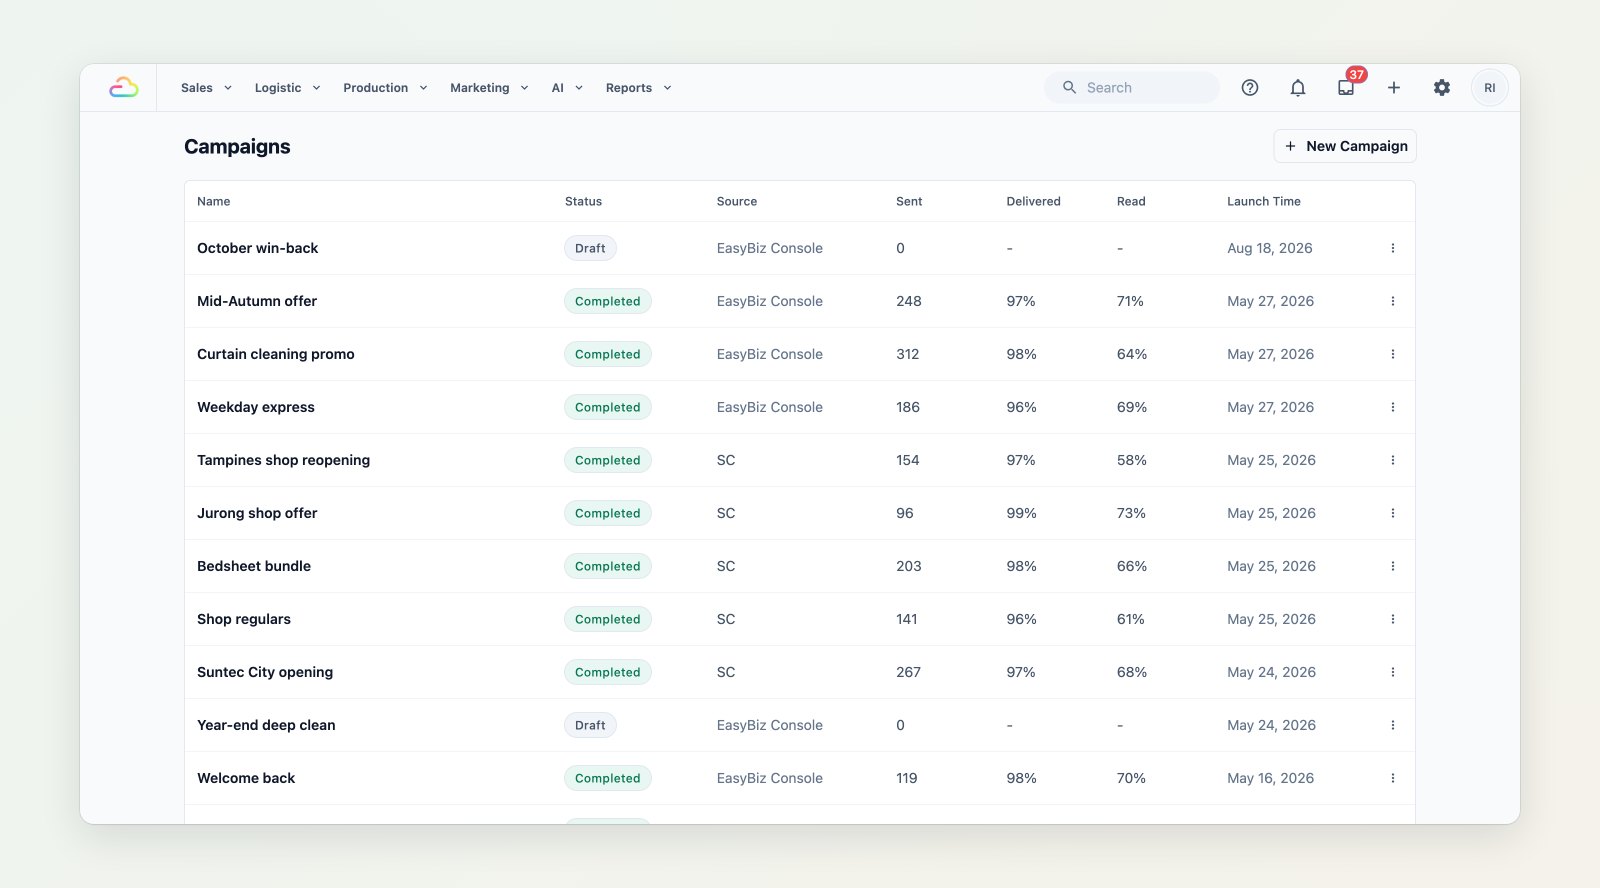Image resolution: width=1600 pixels, height=888 pixels.
Task: Open row actions for Mid-Autumn offer
Action: 1393,301
